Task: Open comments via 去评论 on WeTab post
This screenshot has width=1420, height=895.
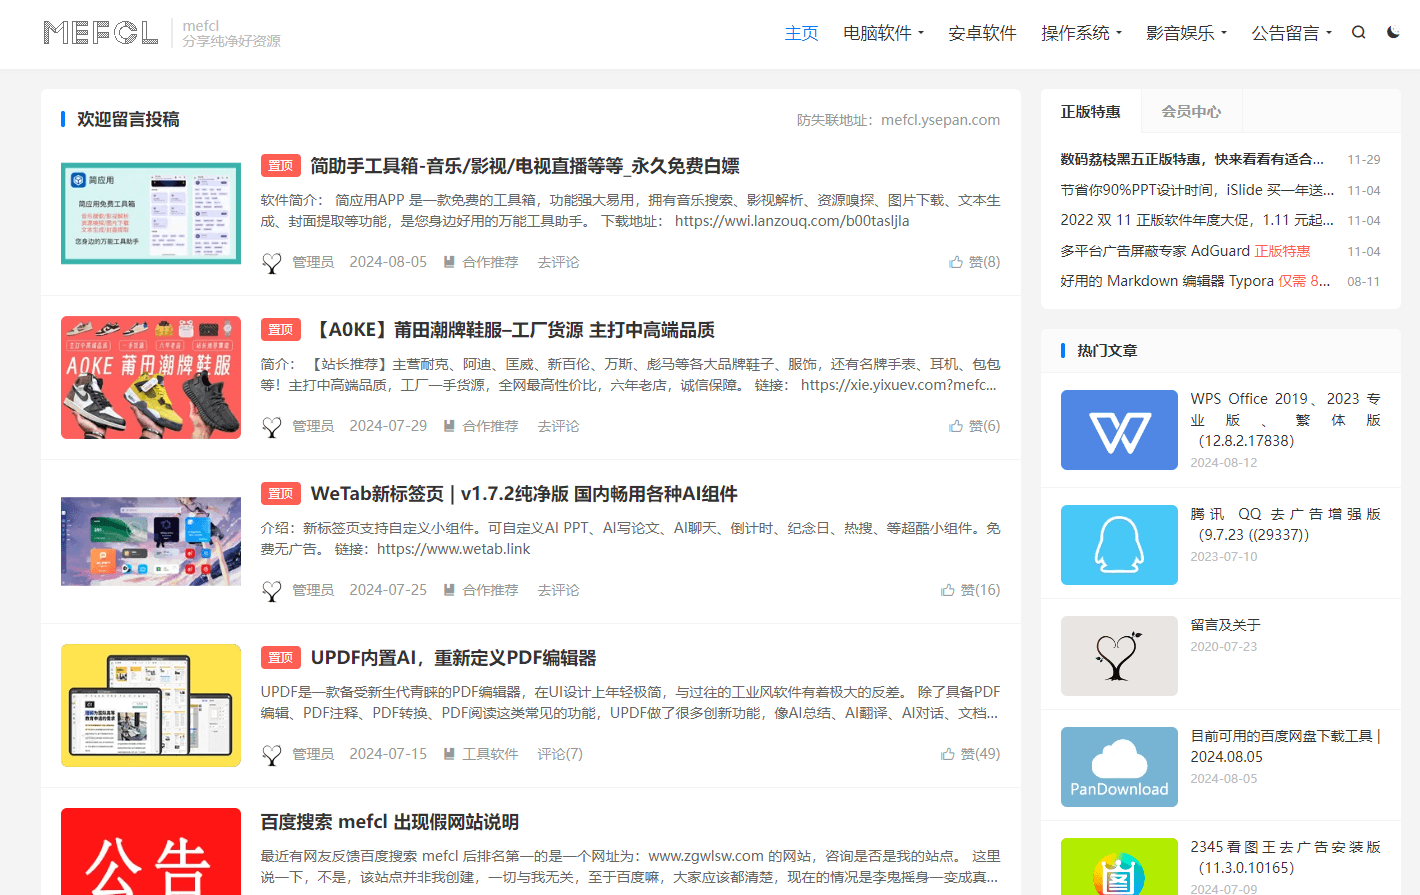Action: pyautogui.click(x=557, y=590)
